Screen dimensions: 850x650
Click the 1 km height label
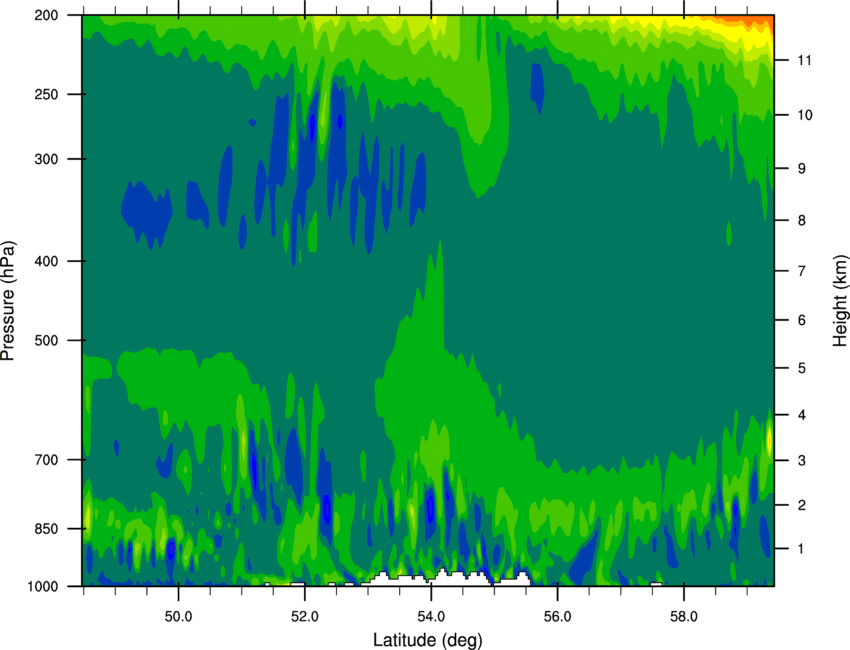coord(802,549)
